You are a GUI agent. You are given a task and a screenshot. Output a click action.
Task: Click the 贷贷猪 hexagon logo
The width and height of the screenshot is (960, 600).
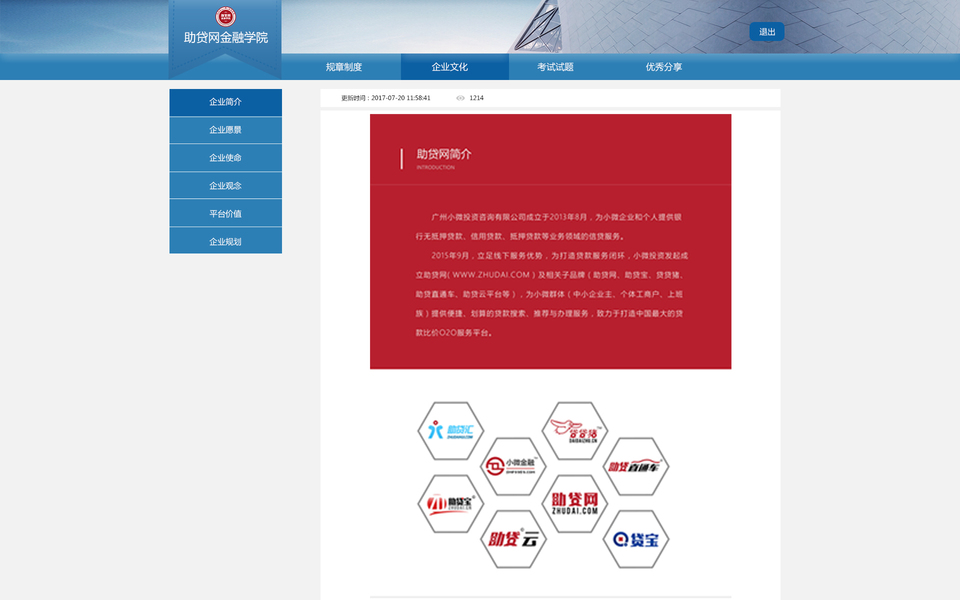(x=575, y=431)
